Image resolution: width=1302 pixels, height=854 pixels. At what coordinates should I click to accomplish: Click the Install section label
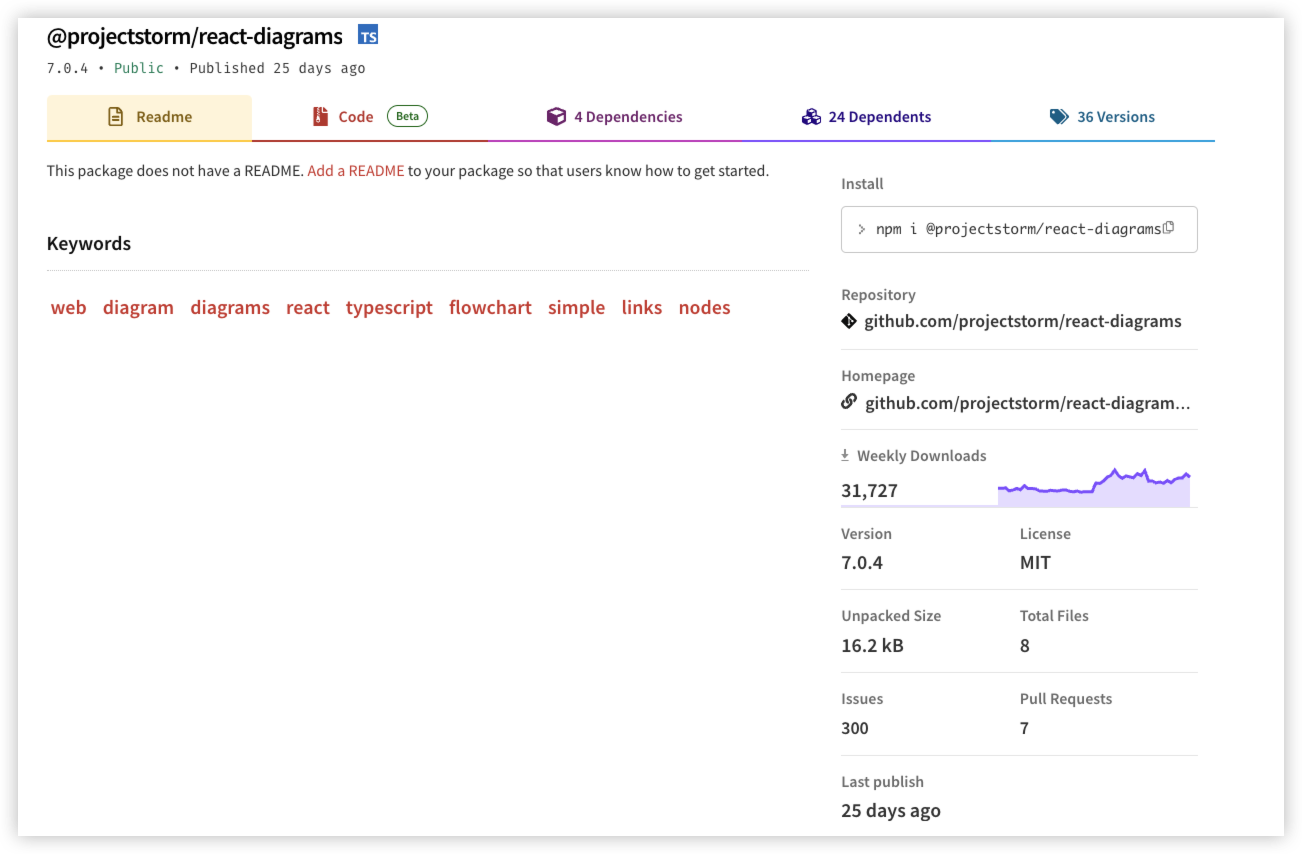pos(862,184)
